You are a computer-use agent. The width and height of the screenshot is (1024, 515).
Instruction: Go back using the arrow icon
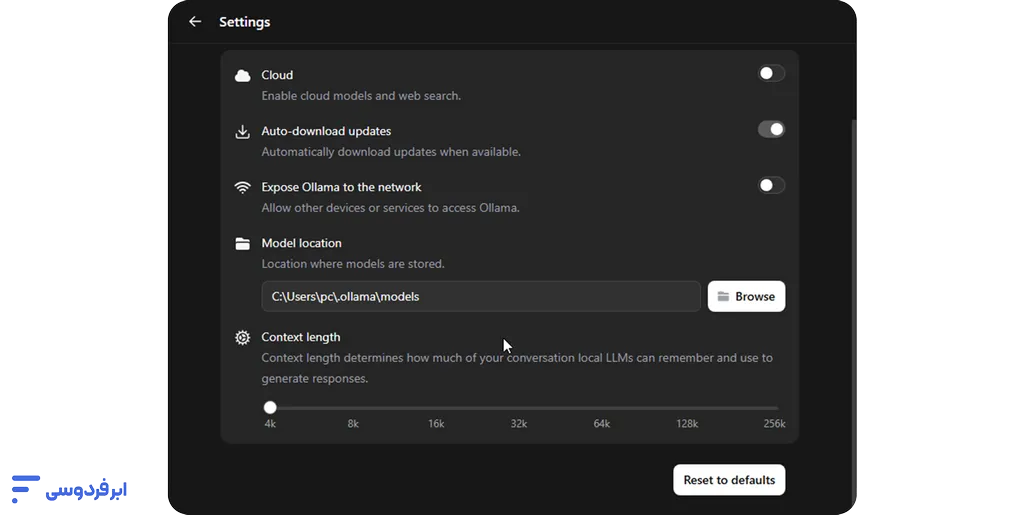pyautogui.click(x=195, y=22)
